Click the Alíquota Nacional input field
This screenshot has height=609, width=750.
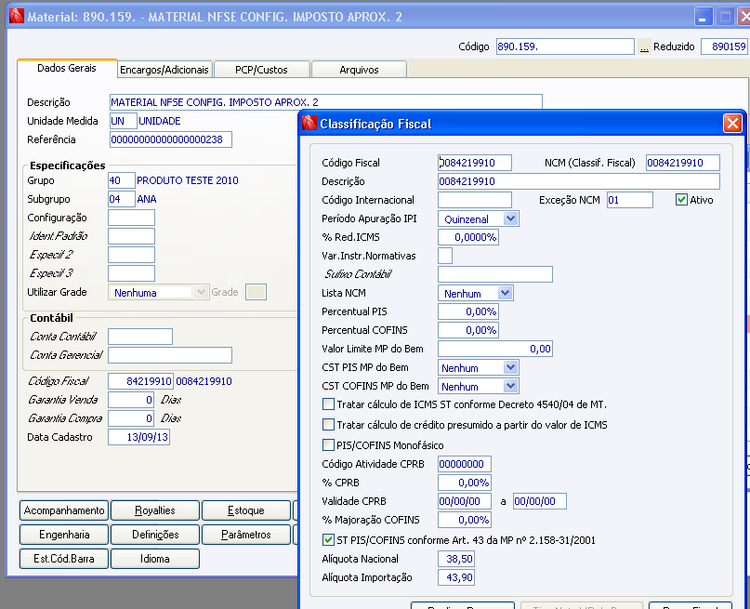tap(457, 559)
